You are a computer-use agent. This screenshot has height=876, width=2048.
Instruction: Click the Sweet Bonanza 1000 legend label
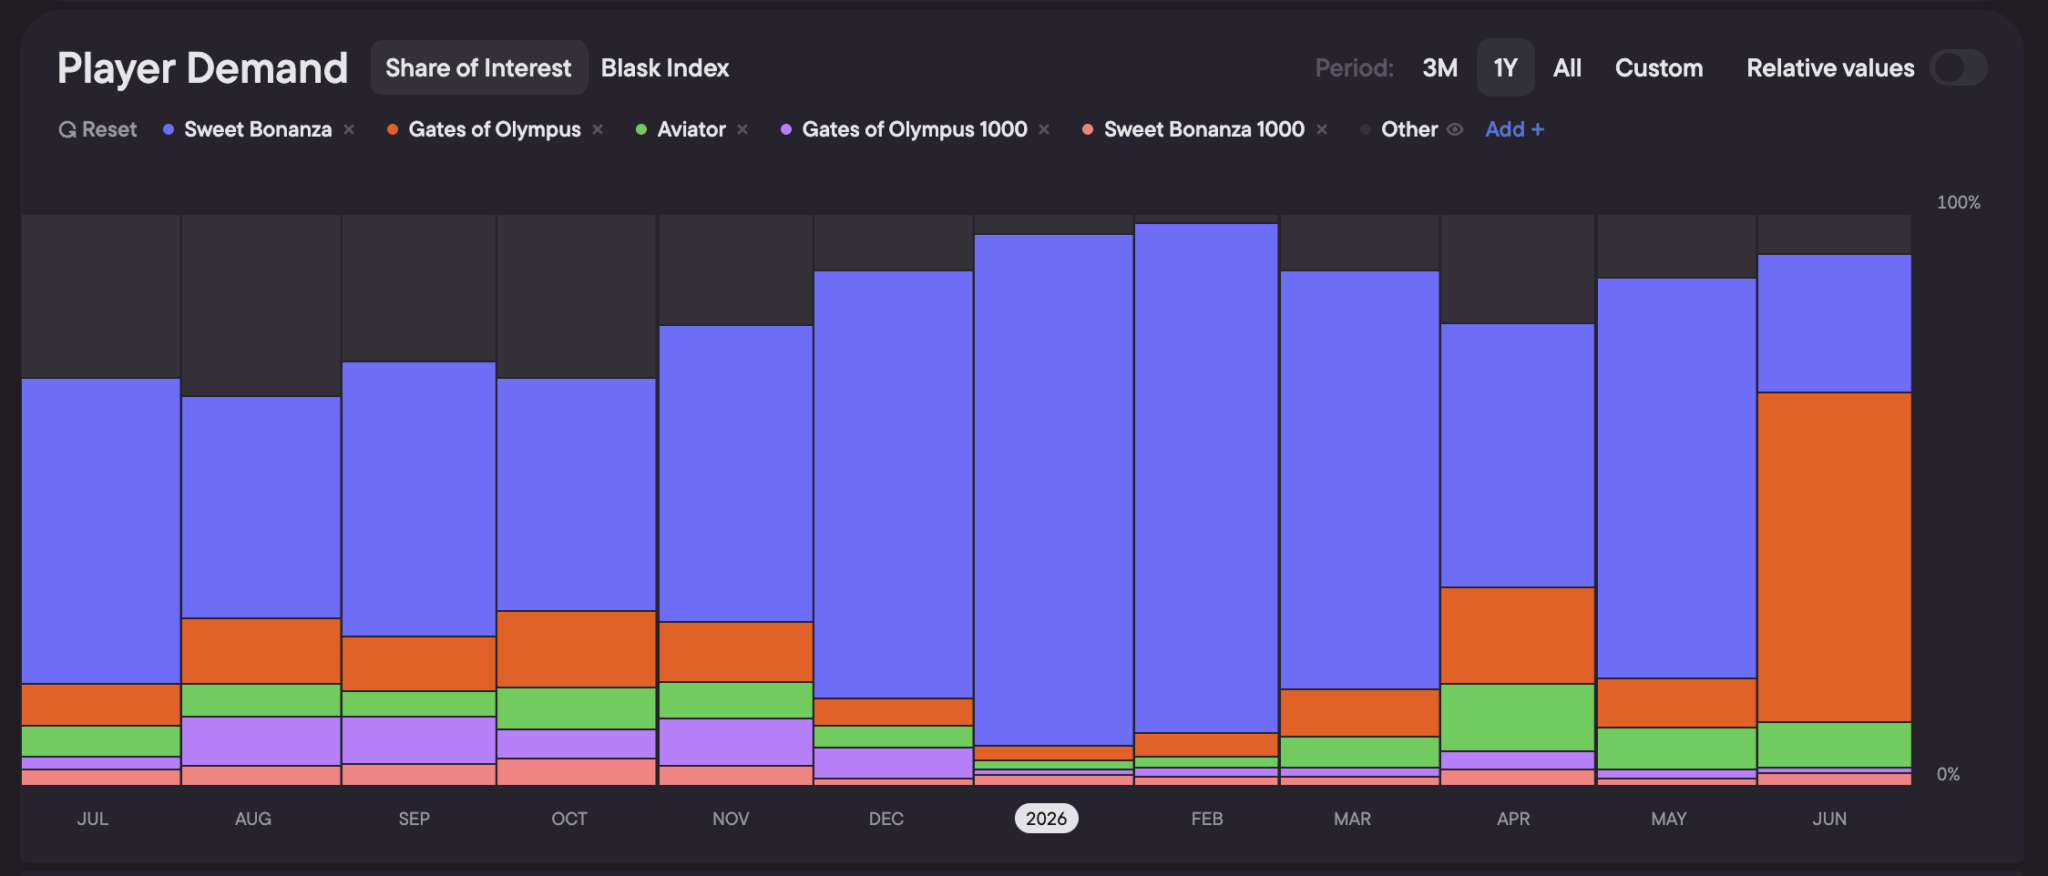[x=1204, y=129]
